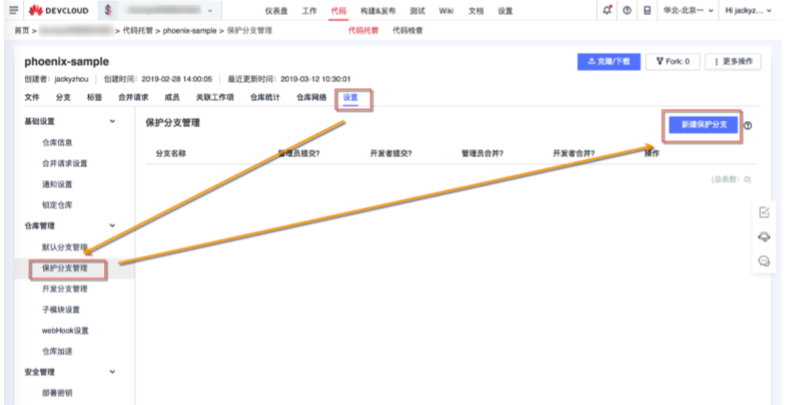Open 部署密钥 in sidebar
The width and height of the screenshot is (802, 405).
coord(57,393)
